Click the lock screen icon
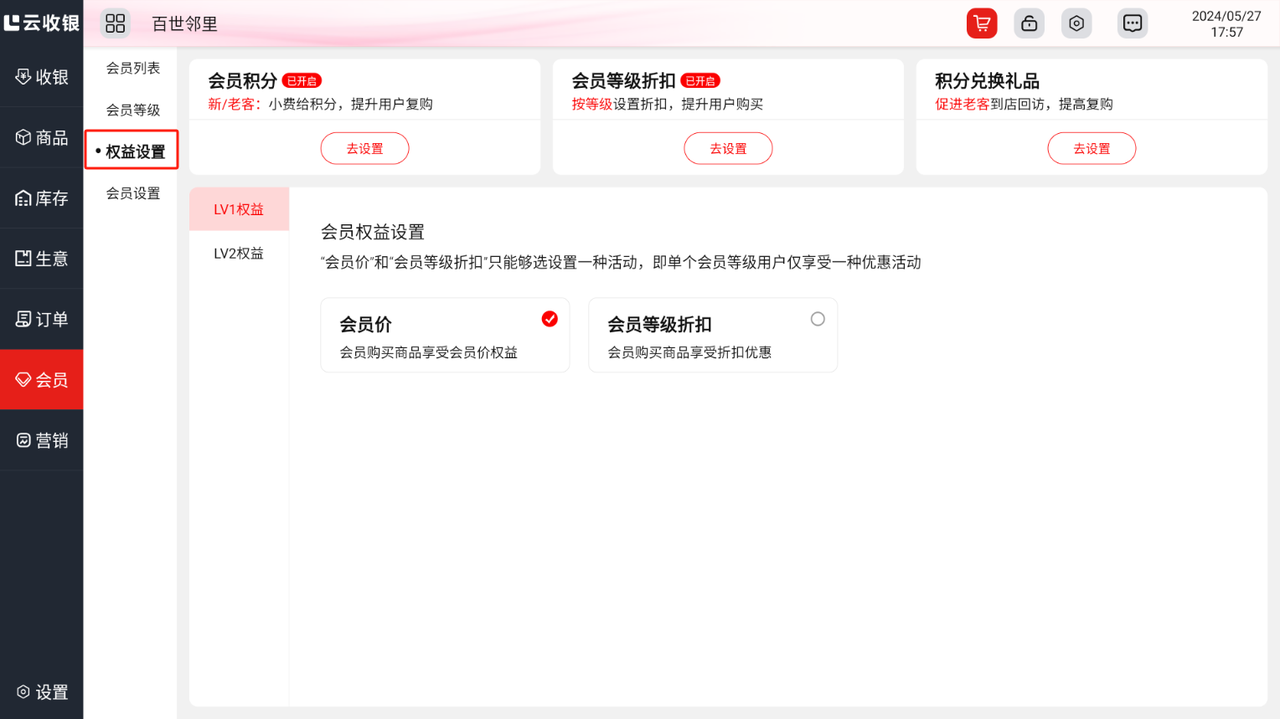 (x=1029, y=23)
